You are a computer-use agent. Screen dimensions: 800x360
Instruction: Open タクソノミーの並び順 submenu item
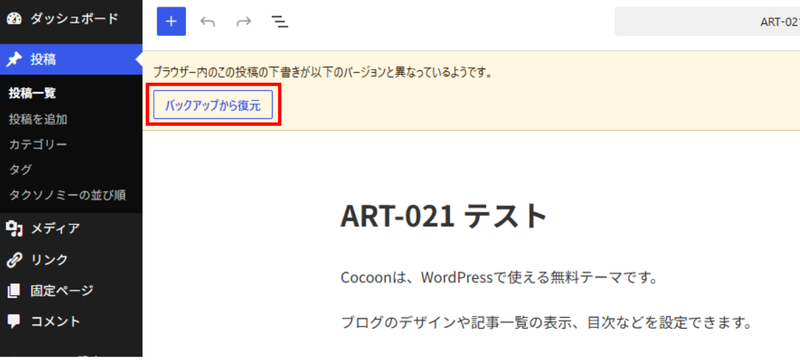(67, 195)
